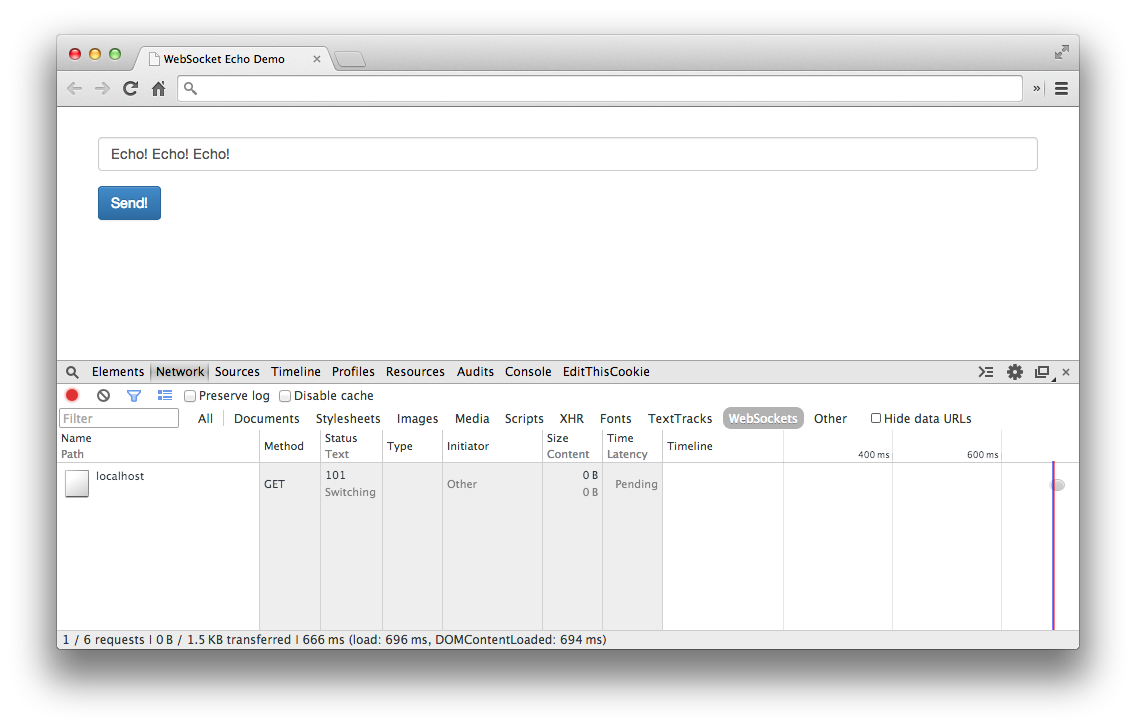Screen dimensions: 1136x728
Task: Enter fullscreen with the corner arrows icon
Action: pos(1061,52)
